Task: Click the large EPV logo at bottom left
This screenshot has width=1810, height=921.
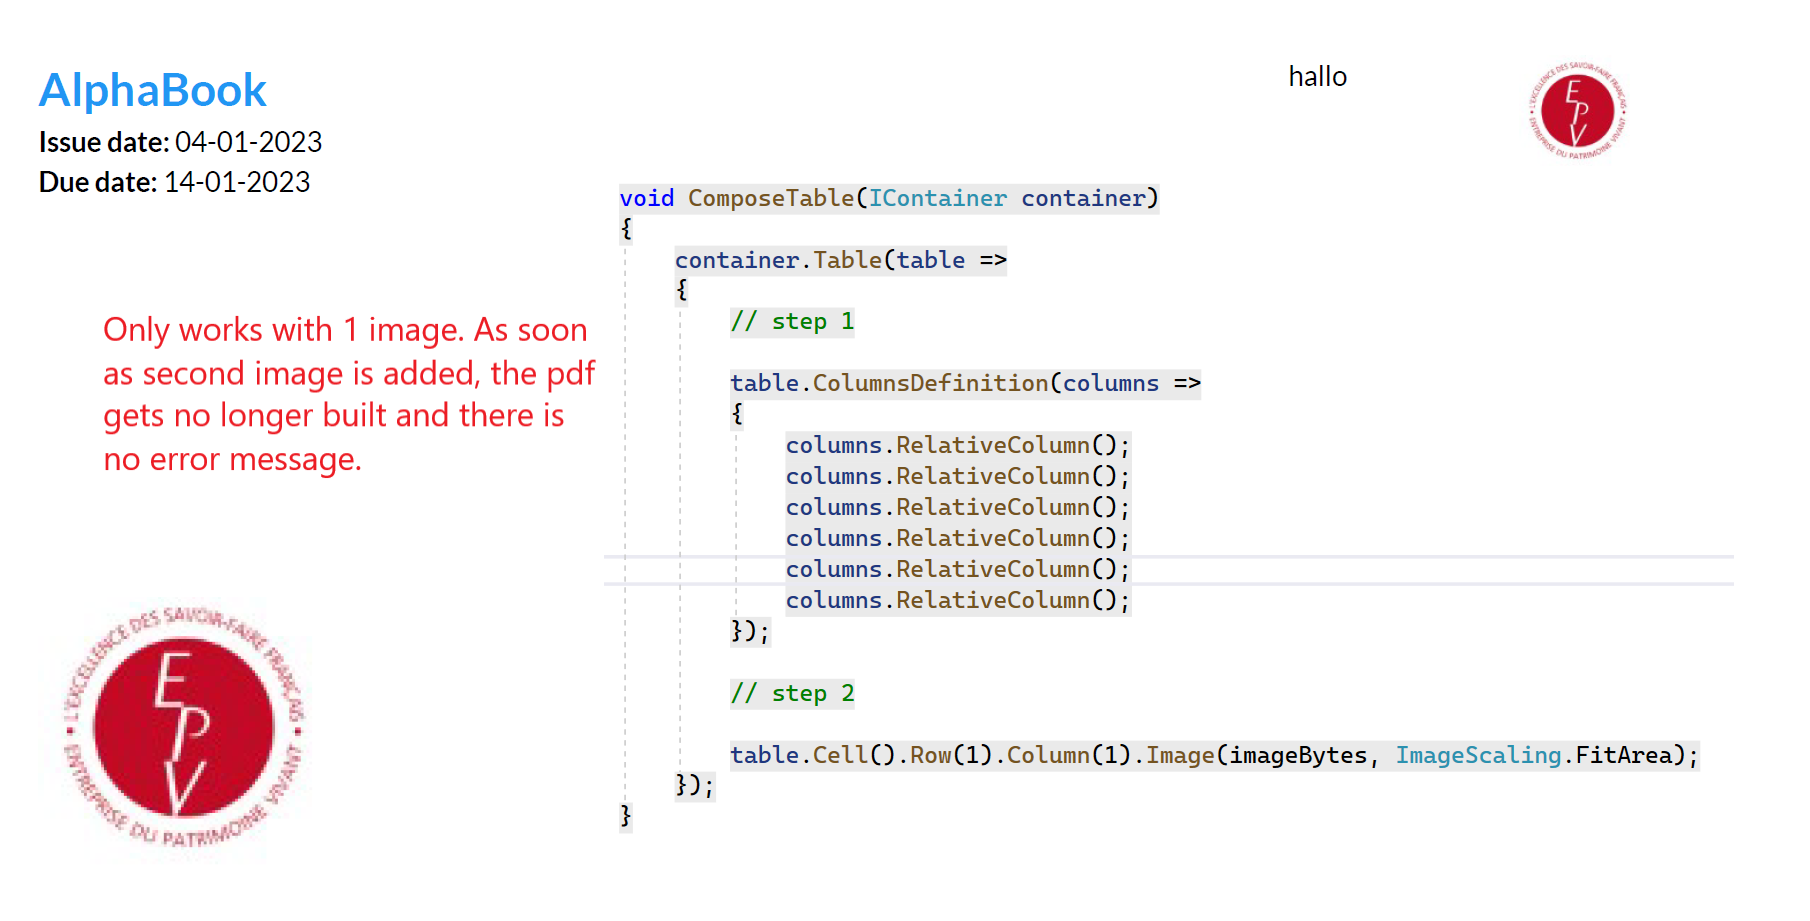Action: pyautogui.click(x=186, y=730)
